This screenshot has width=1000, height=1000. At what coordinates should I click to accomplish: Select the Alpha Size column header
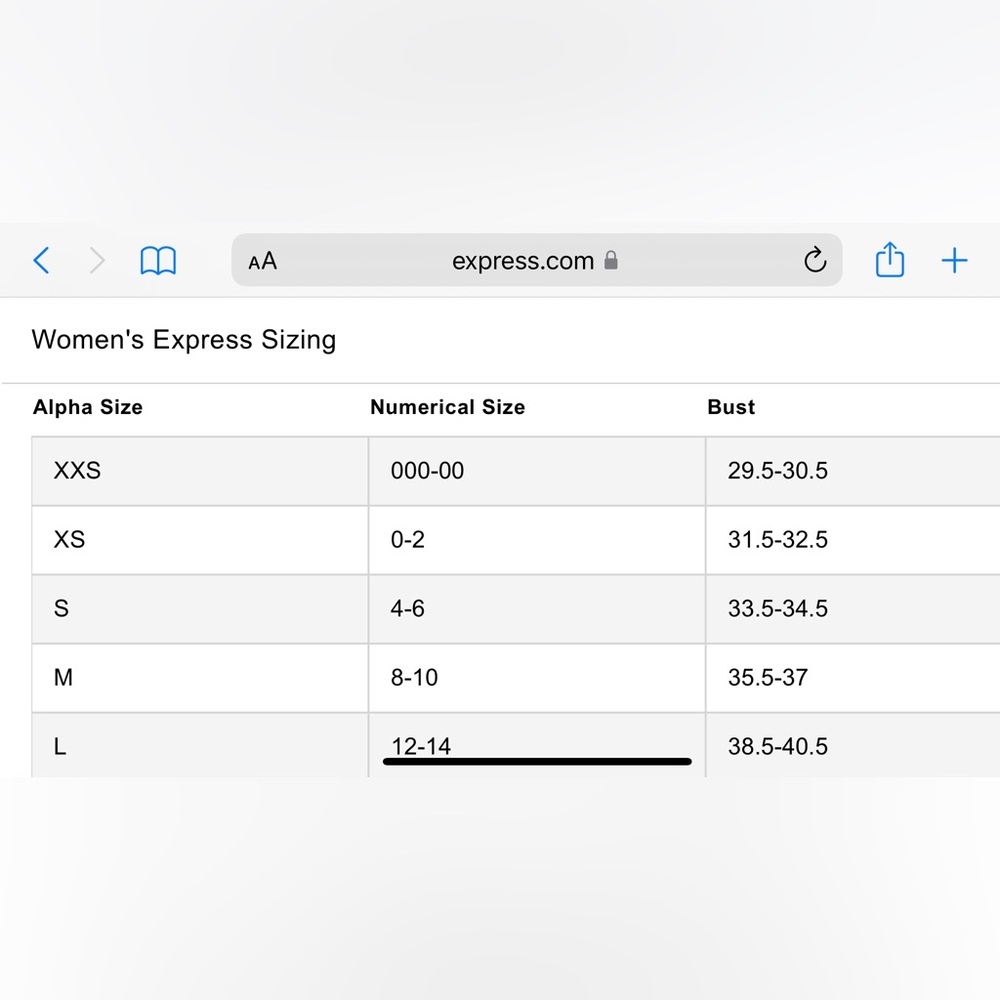(x=88, y=407)
